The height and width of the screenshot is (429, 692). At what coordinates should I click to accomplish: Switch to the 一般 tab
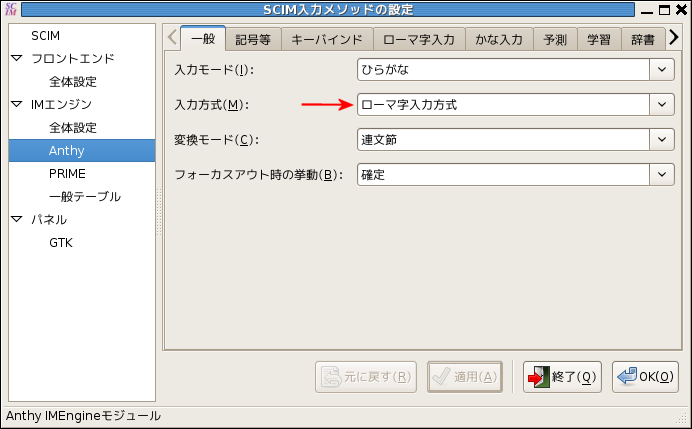tap(203, 39)
